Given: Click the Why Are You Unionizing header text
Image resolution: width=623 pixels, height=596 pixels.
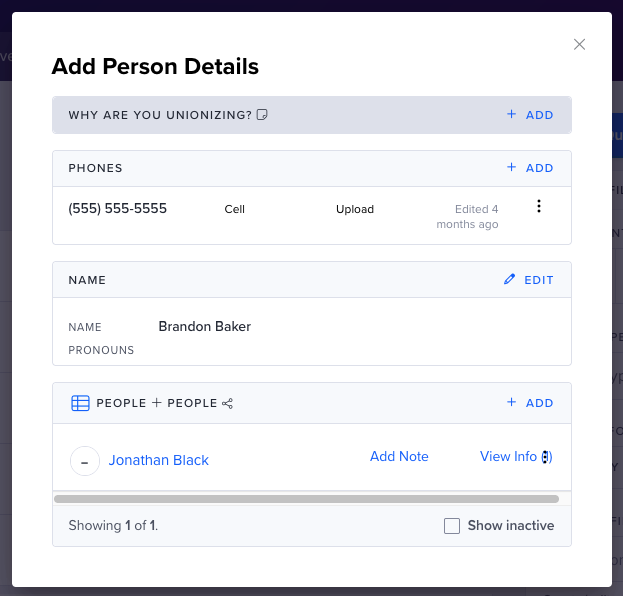Looking at the screenshot, I should coord(160,115).
